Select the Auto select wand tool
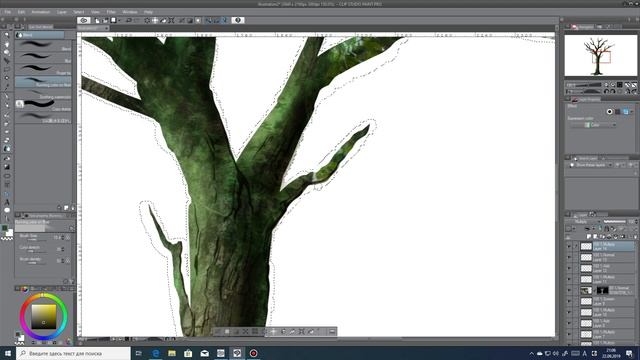 [x=7, y=78]
